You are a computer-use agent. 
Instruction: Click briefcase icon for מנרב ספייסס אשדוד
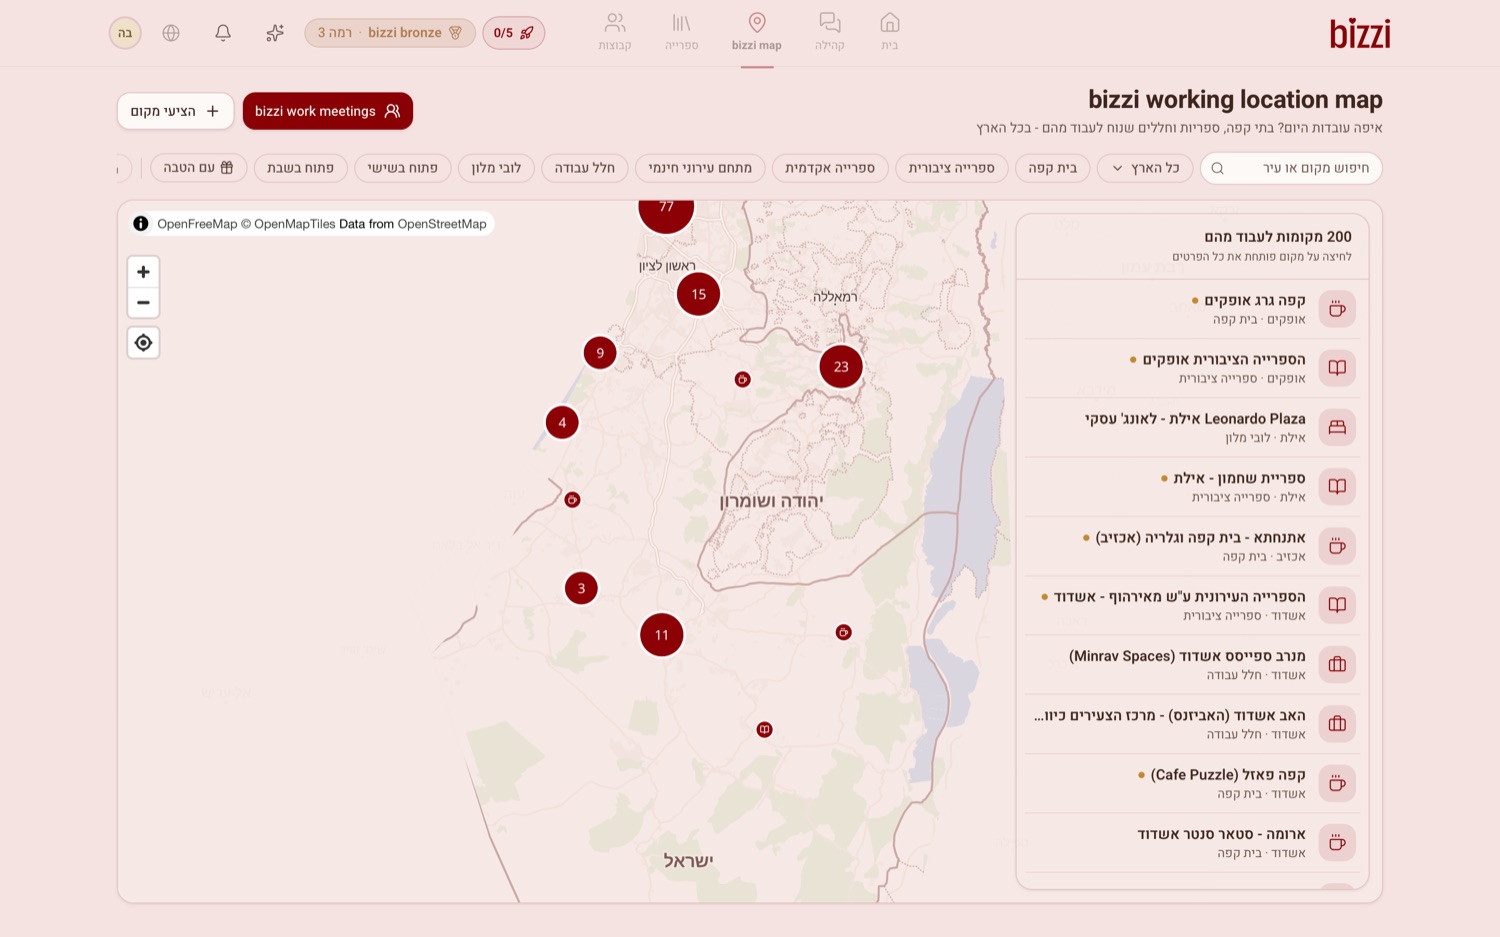tap(1337, 664)
